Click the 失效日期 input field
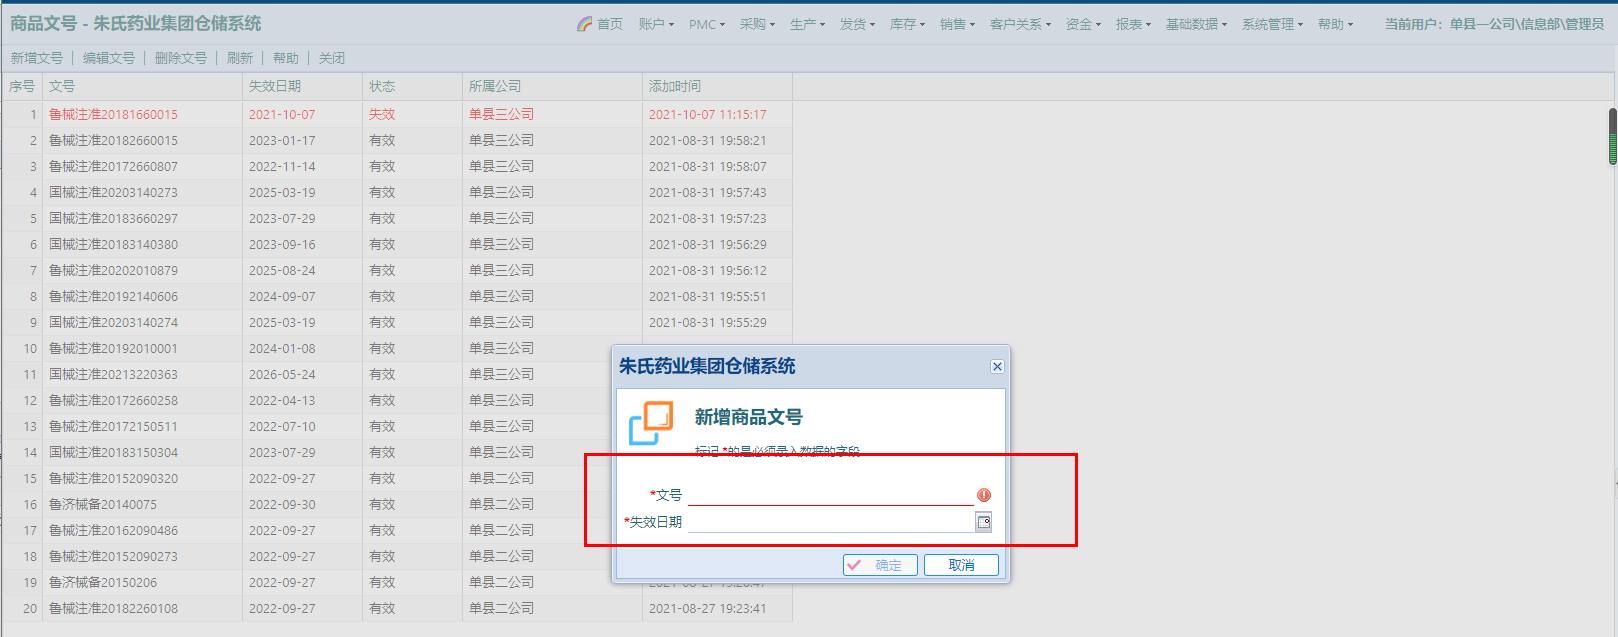This screenshot has width=1618, height=637. 830,522
